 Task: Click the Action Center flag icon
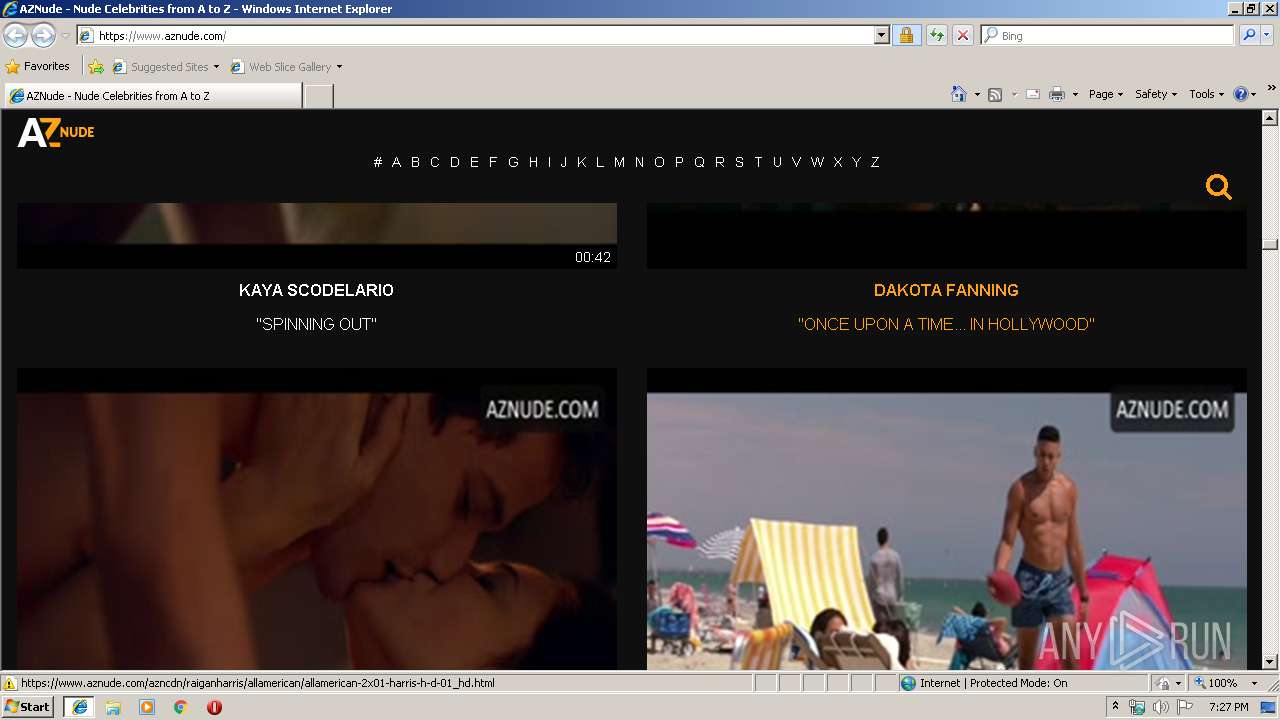click(x=1185, y=707)
